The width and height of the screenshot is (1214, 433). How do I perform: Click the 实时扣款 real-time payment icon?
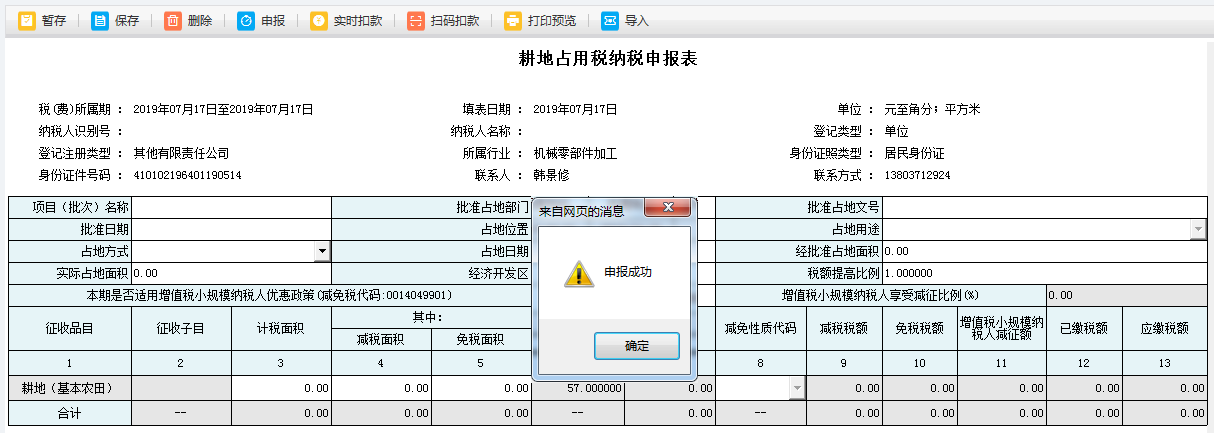(x=319, y=20)
